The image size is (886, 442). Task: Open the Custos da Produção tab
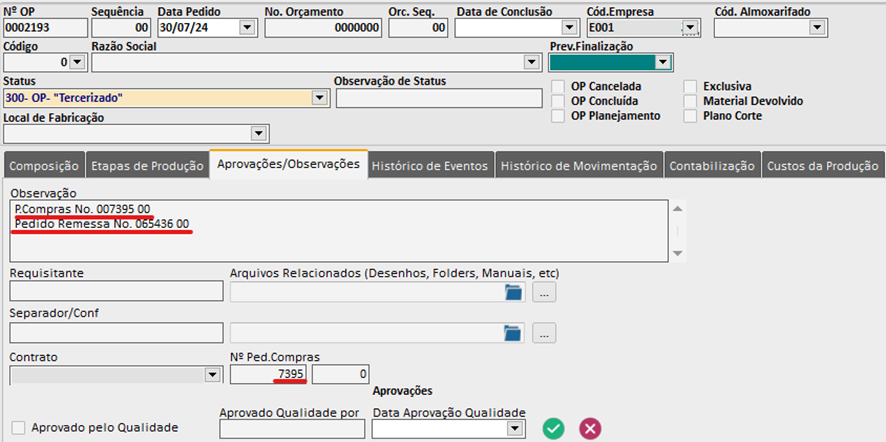823,166
